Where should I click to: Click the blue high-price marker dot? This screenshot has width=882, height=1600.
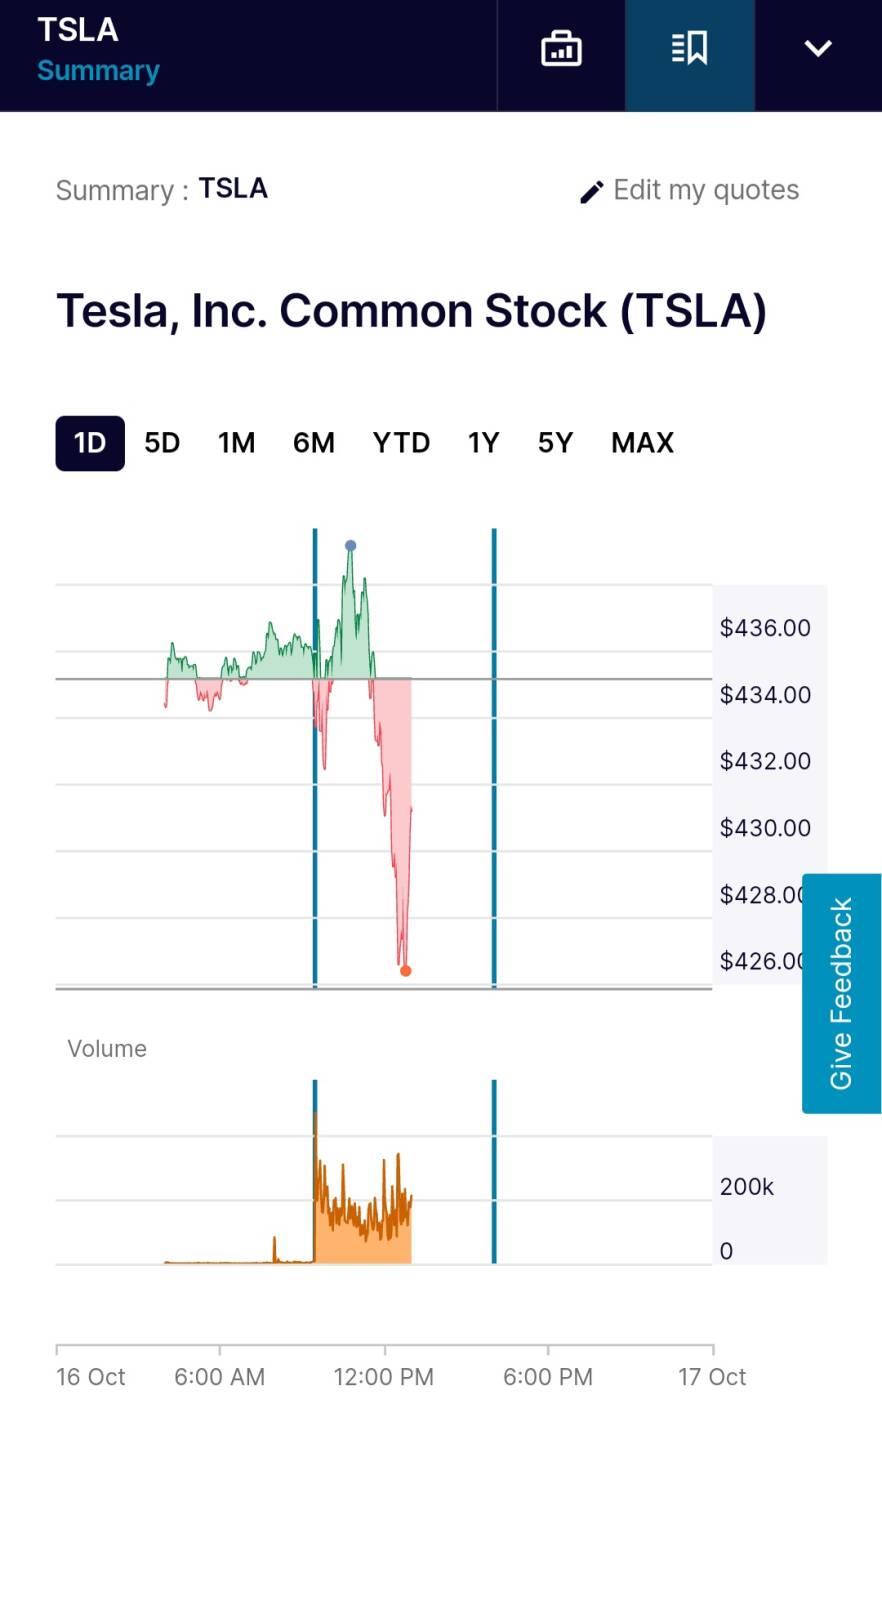click(350, 546)
